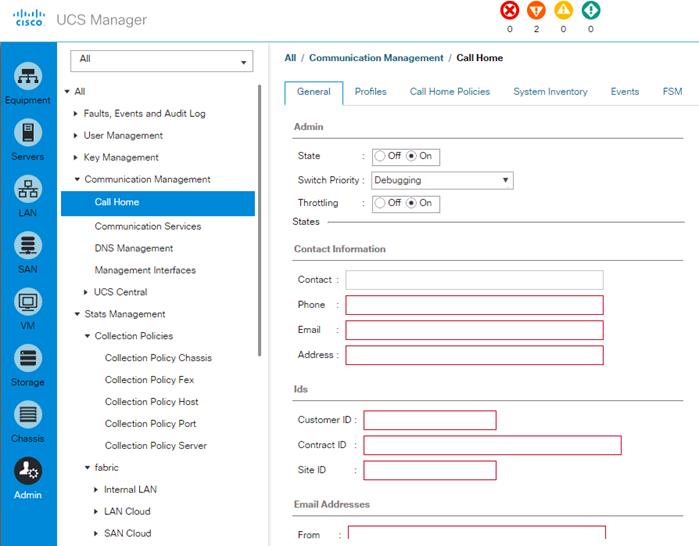The width and height of the screenshot is (699, 546).
Task: Click the All breadcrumb link
Action: pyautogui.click(x=290, y=58)
